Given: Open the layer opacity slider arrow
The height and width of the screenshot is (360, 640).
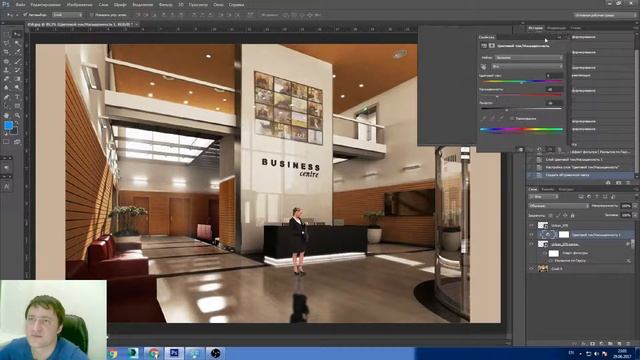Looking at the screenshot, I should point(634,206).
